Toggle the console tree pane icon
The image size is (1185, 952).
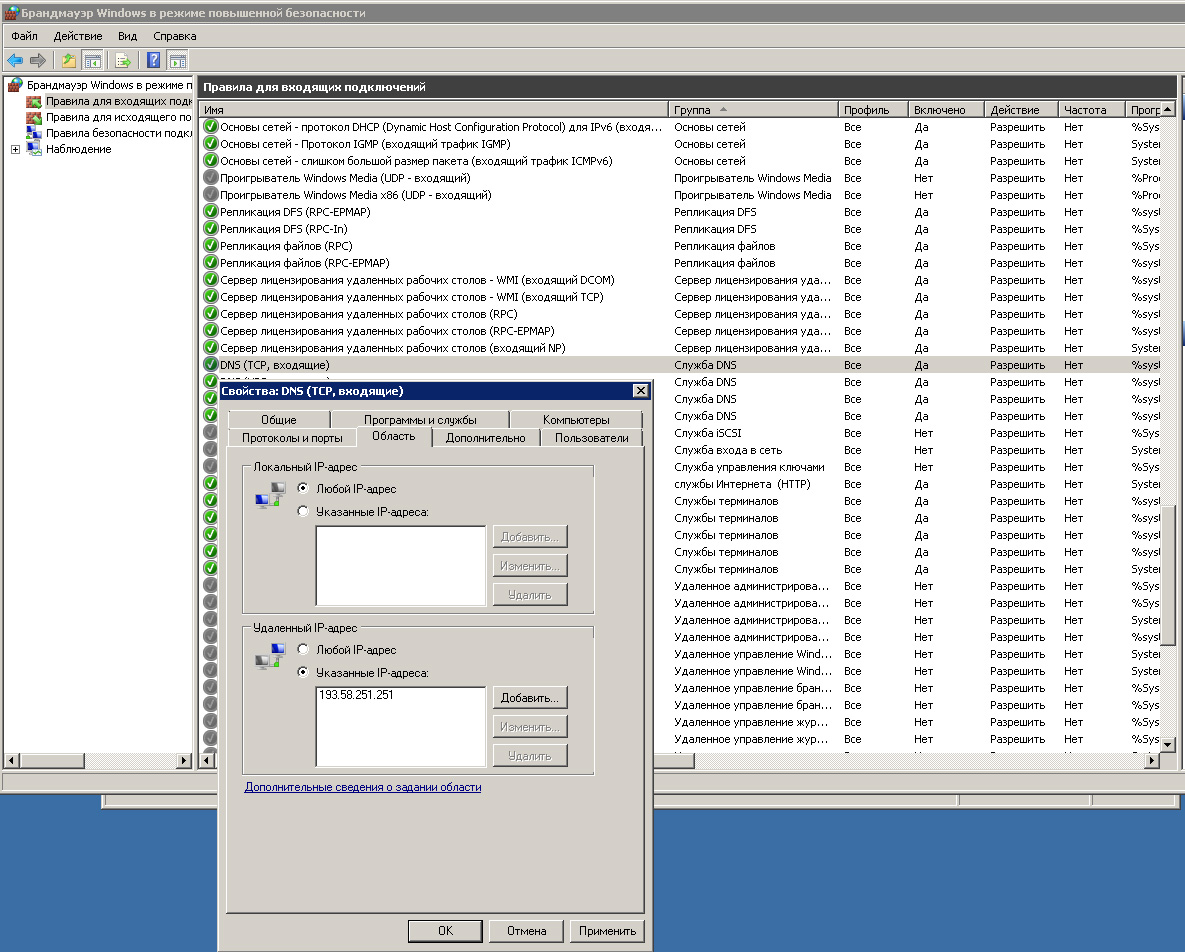(92, 60)
